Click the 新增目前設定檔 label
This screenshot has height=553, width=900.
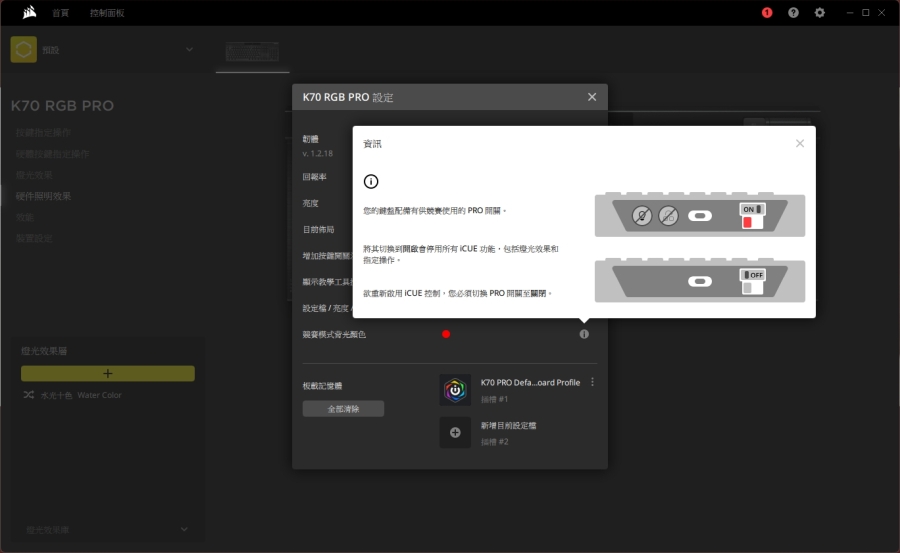pyautogui.click(x=509, y=426)
